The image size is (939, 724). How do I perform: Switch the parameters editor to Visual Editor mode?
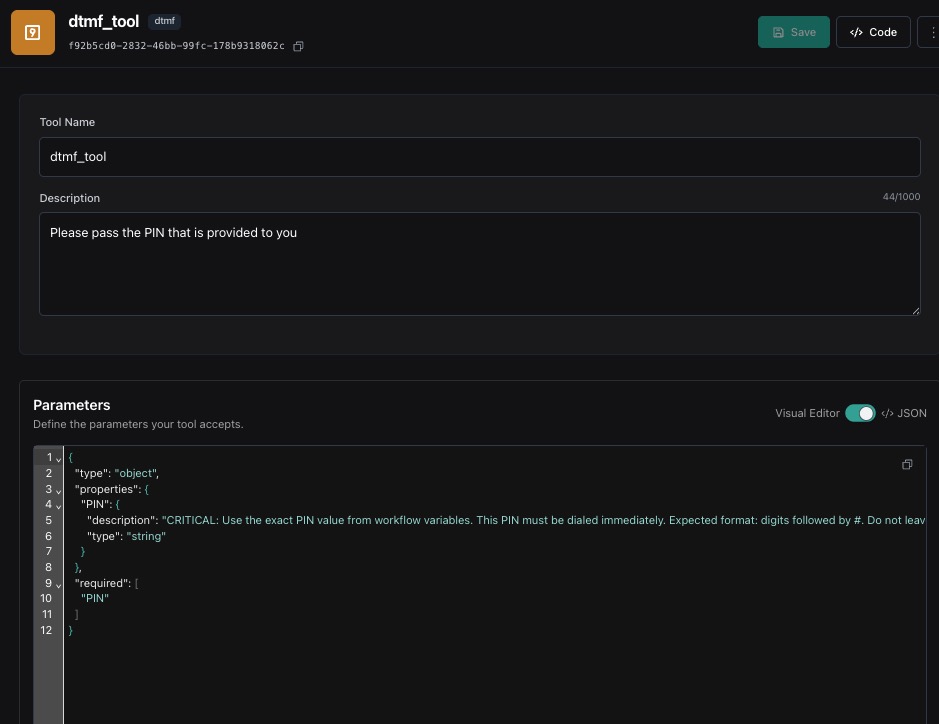tap(860, 413)
